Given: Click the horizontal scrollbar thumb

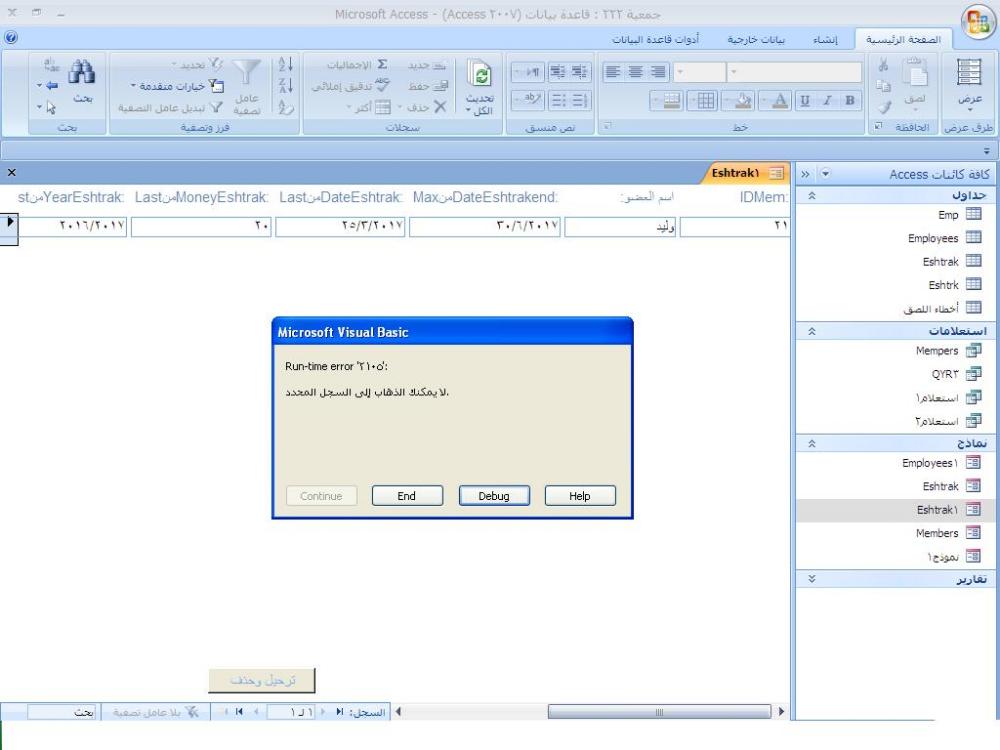Looking at the screenshot, I should tap(659, 712).
